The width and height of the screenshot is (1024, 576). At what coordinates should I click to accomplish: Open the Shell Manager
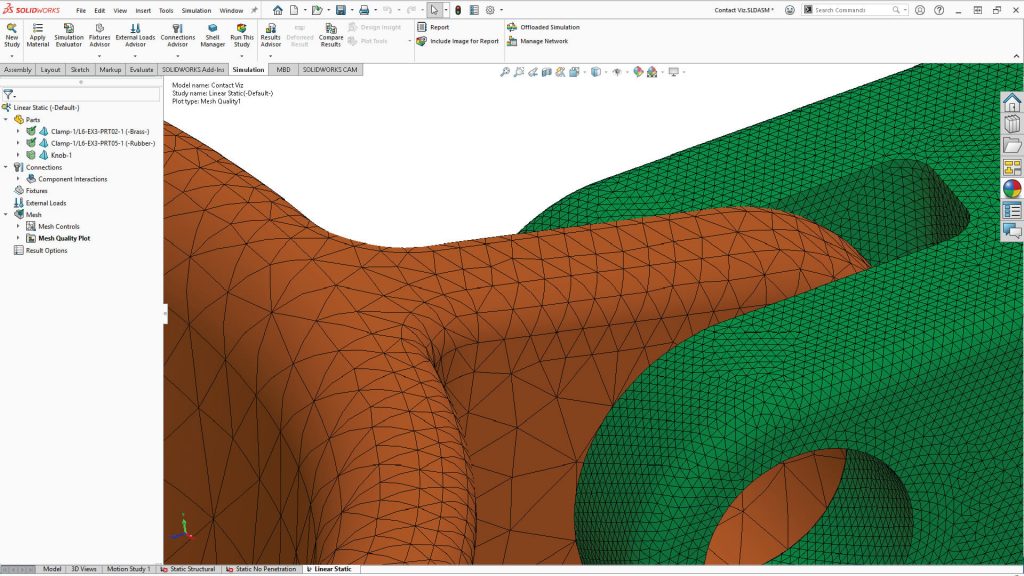click(211, 33)
